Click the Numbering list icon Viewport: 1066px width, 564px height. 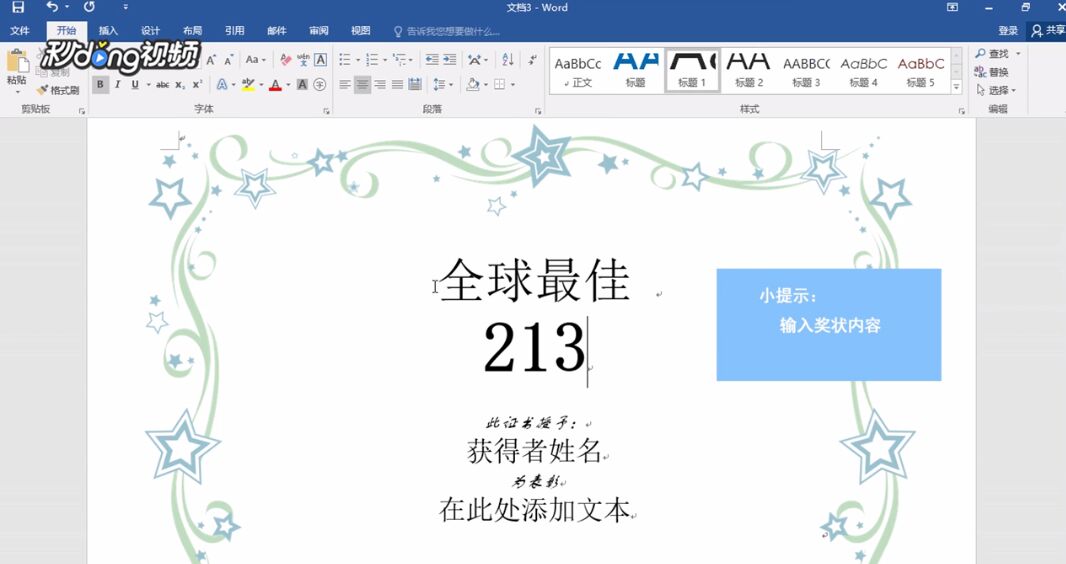point(372,60)
